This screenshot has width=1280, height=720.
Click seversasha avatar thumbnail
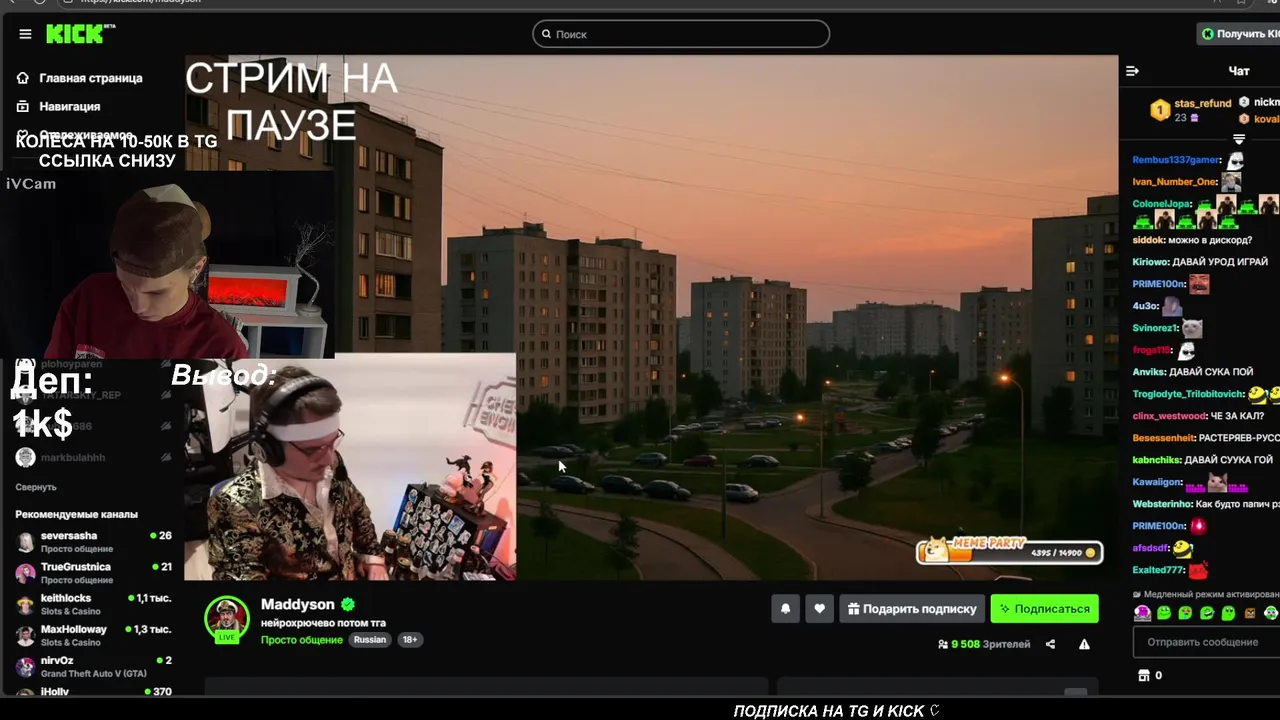25,542
